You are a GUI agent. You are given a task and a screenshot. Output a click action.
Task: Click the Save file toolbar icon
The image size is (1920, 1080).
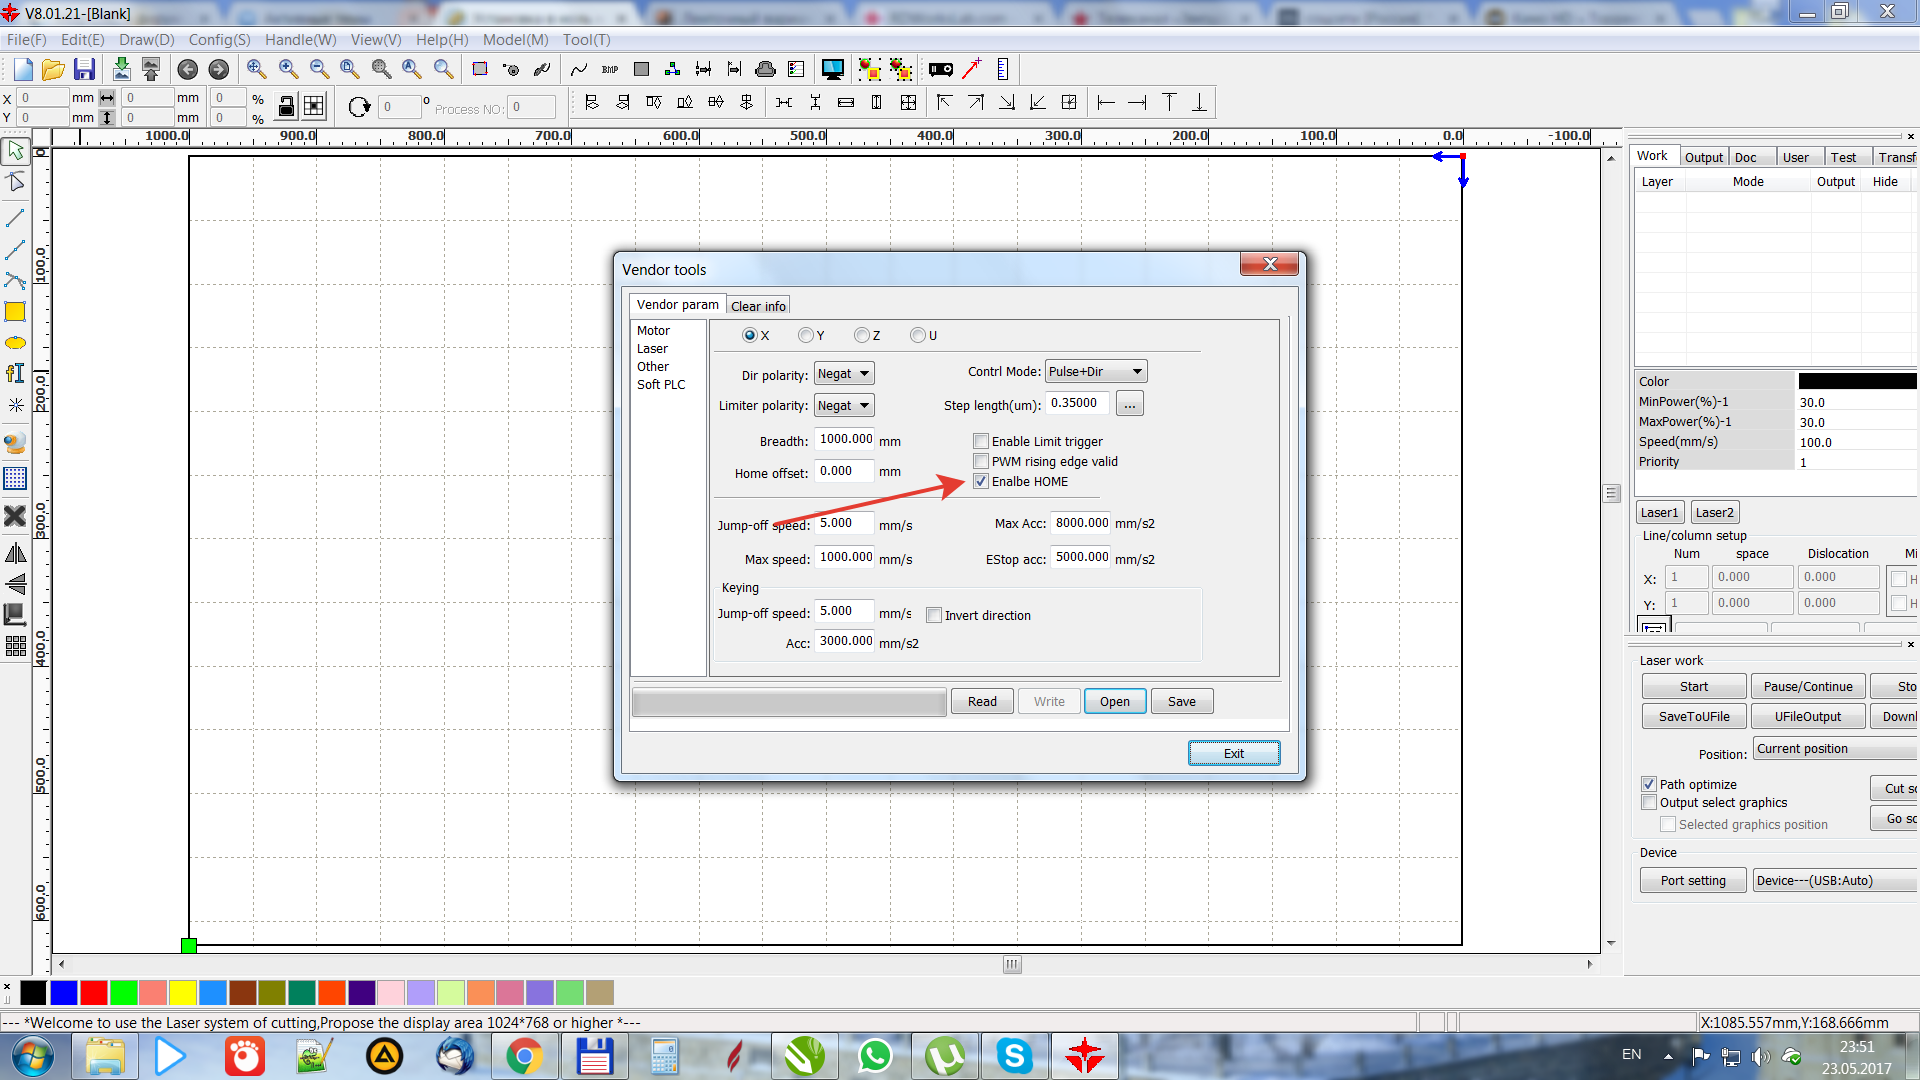(85, 69)
